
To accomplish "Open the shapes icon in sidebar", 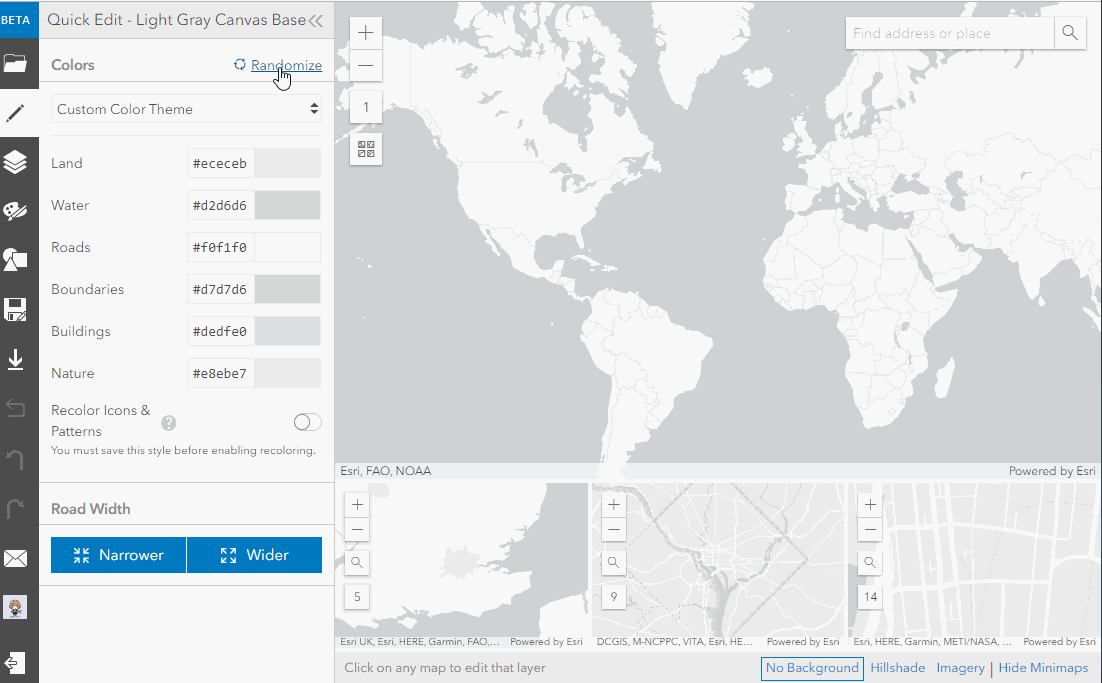I will [15, 260].
